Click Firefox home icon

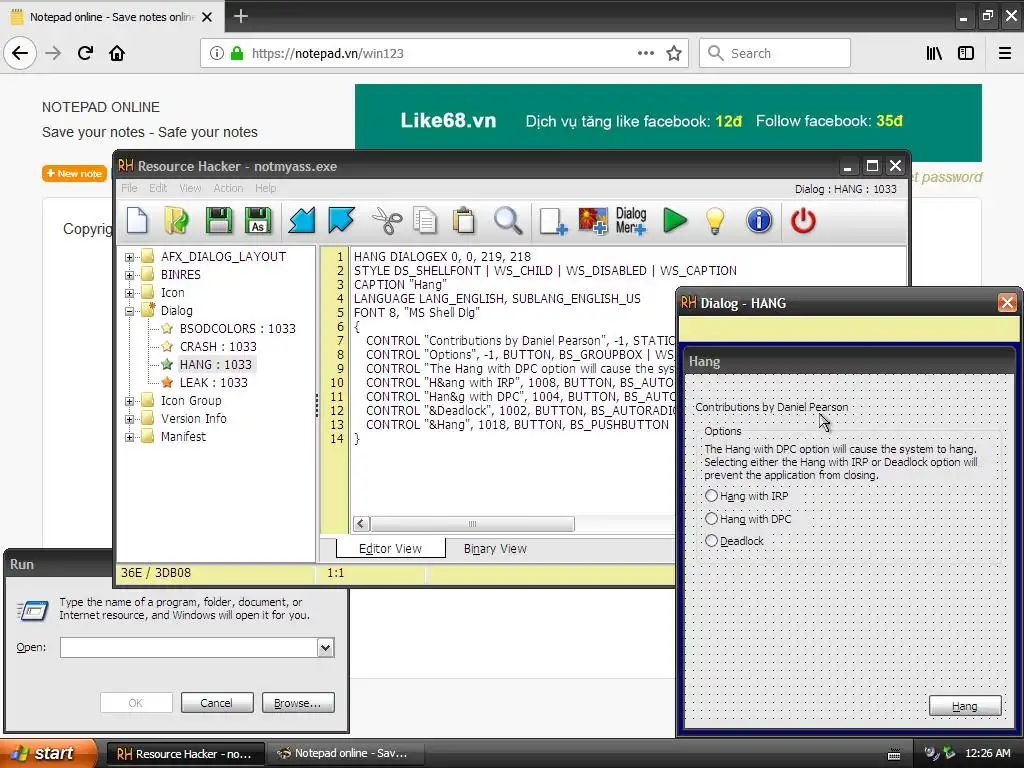click(x=117, y=53)
